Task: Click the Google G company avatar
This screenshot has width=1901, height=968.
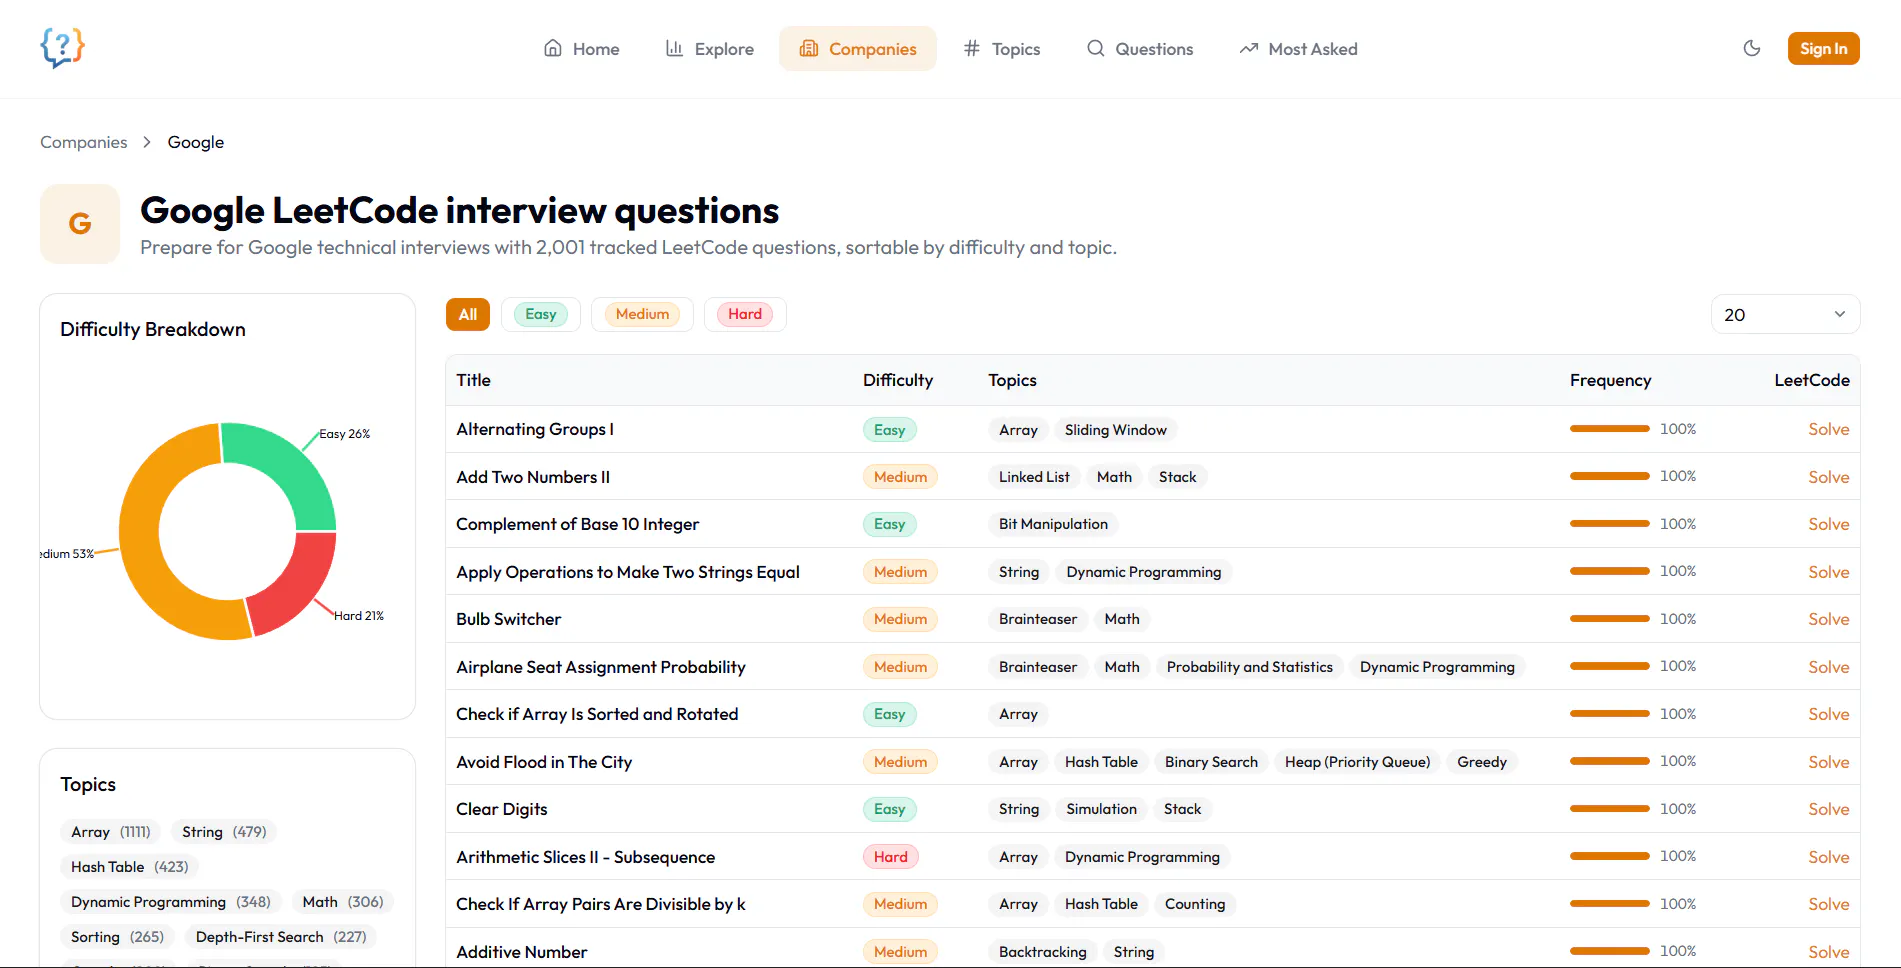Action: pyautogui.click(x=80, y=224)
